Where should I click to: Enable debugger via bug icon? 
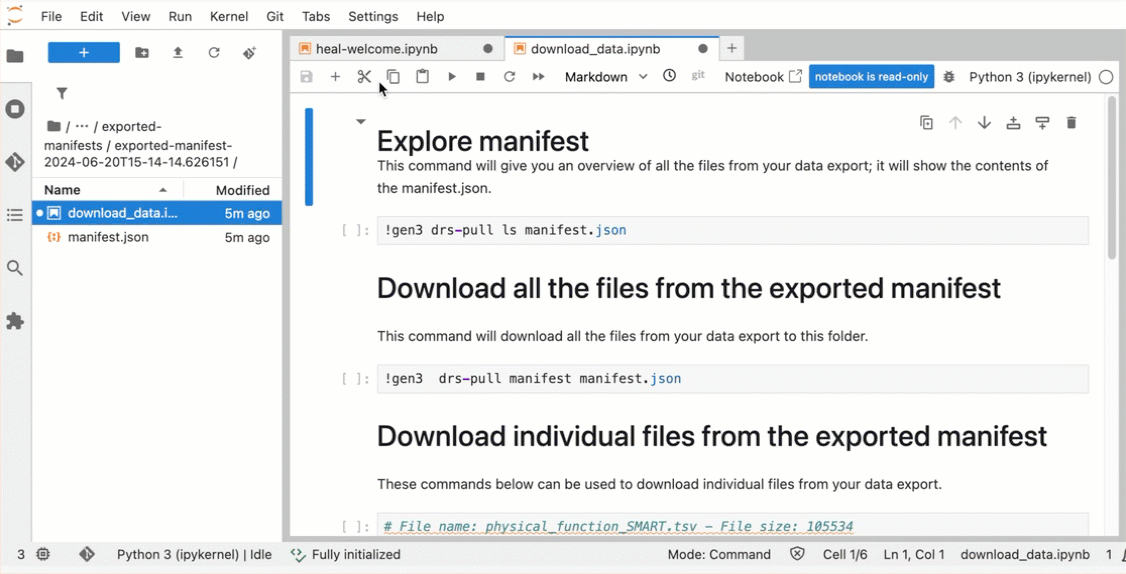(x=949, y=77)
